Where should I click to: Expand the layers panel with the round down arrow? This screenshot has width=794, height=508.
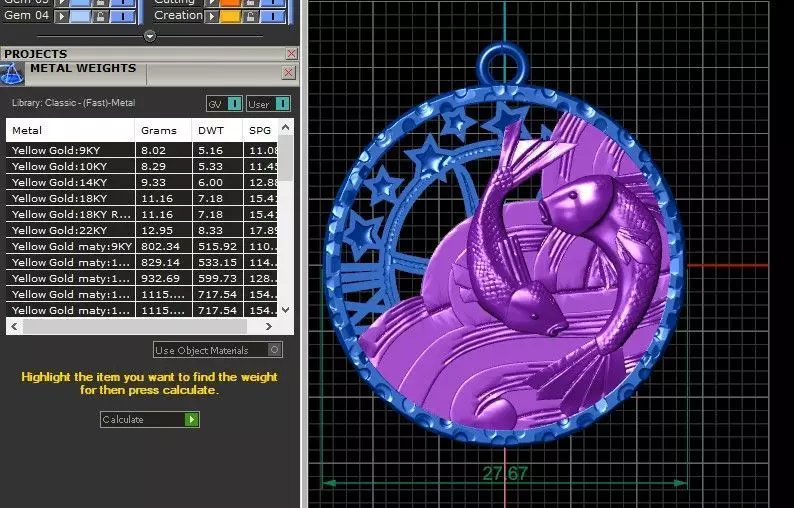click(150, 36)
